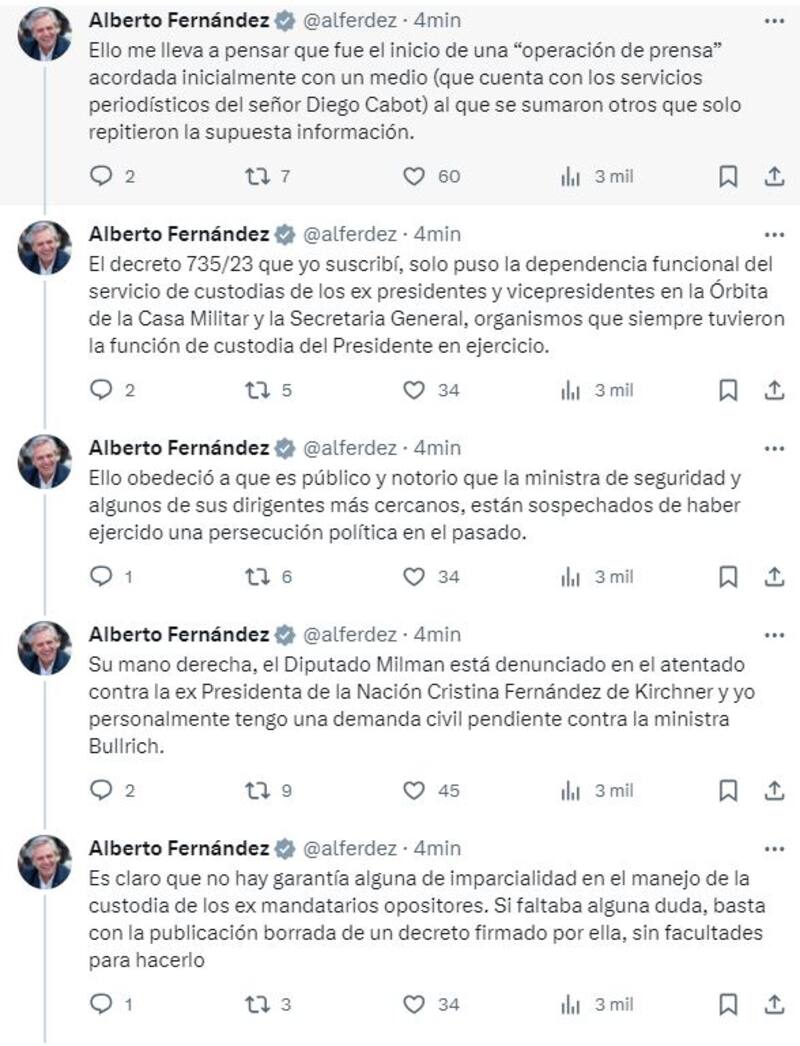The width and height of the screenshot is (800, 1046).
Task: Bookmark the tweet about decreto 735/23
Action: pos(728,391)
